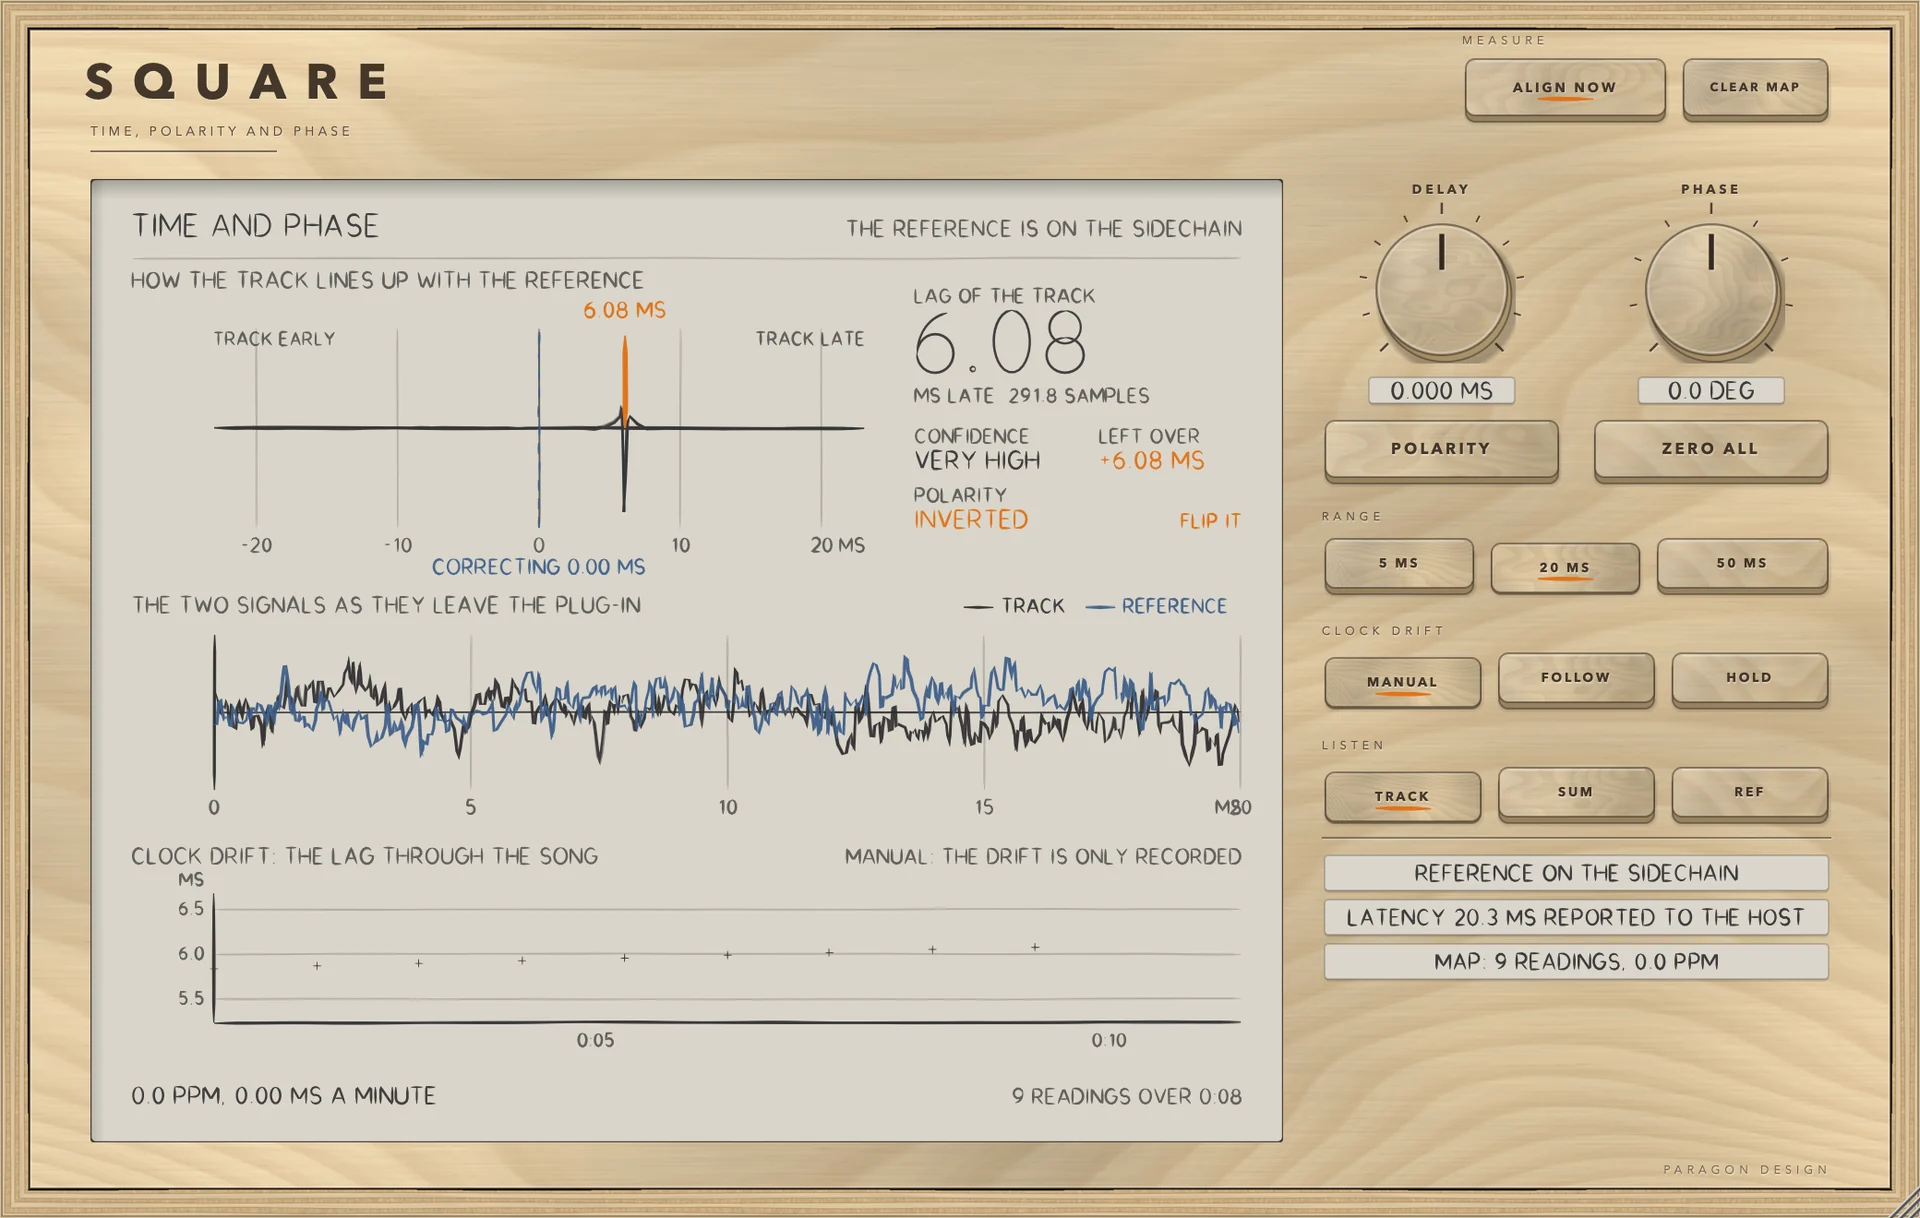Click the Very High confidence readout
Screen dimensions: 1920x1218
pyautogui.click(x=977, y=461)
